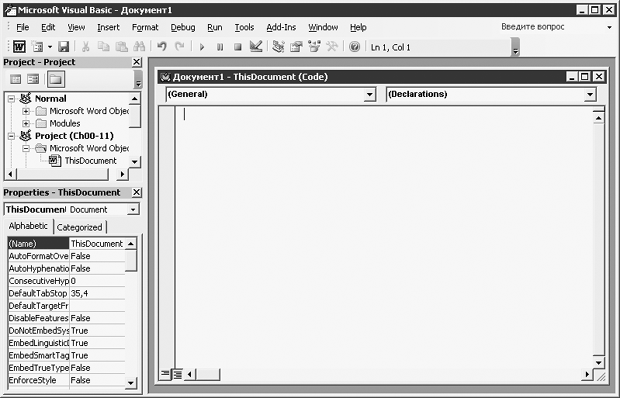Click the View Microsoft Word icon

(x=19, y=47)
